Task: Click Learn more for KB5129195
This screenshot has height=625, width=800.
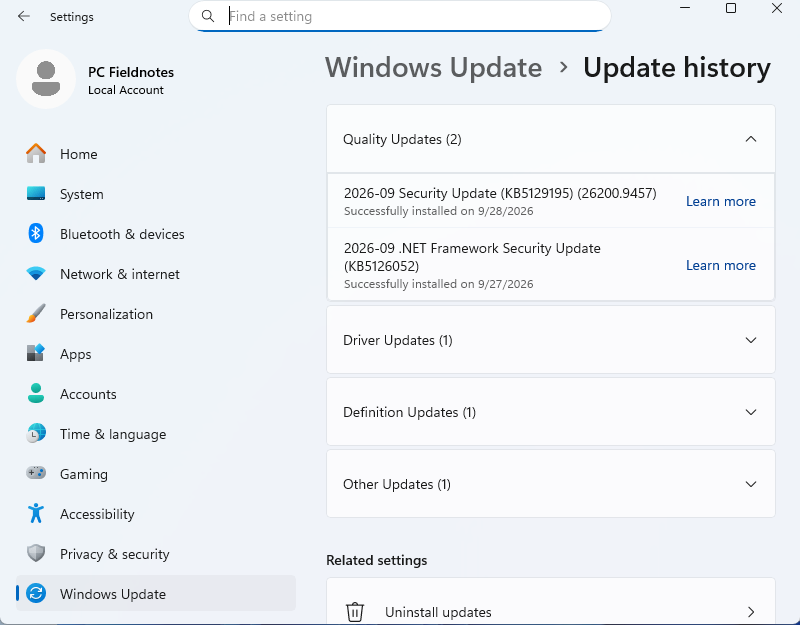Action: point(720,201)
